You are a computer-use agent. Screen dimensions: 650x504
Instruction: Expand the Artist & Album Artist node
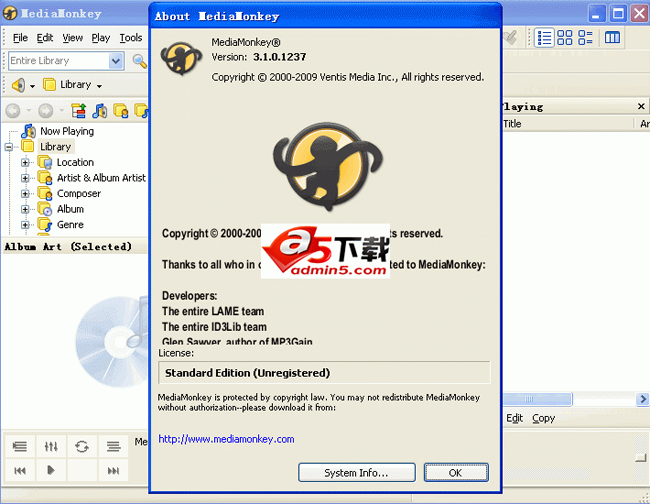click(25, 178)
